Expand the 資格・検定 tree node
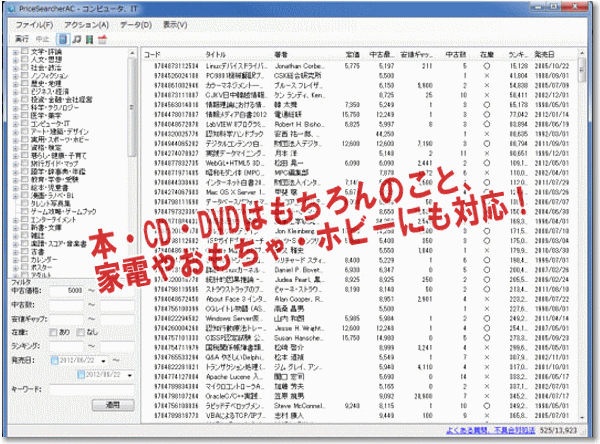This screenshot has width=600, height=444. click(x=16, y=148)
